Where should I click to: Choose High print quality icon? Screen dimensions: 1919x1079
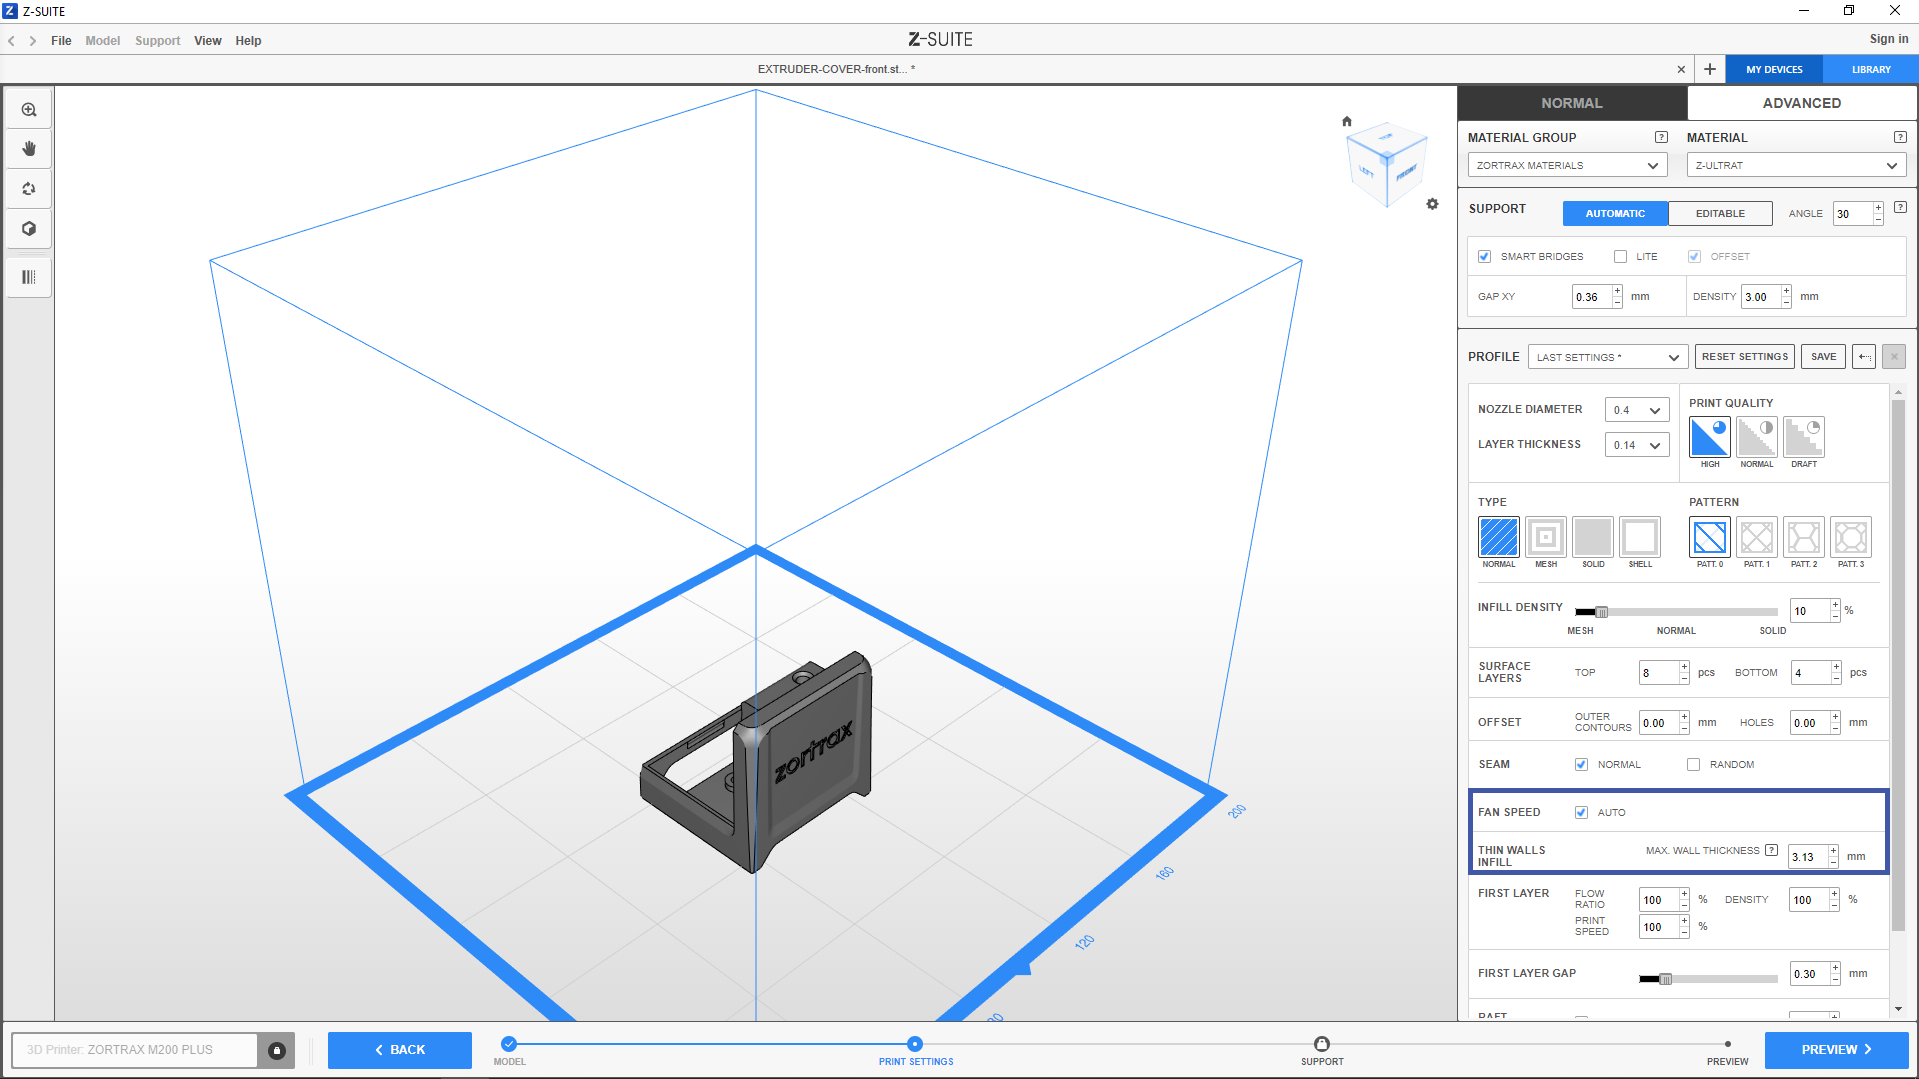[x=1709, y=438]
